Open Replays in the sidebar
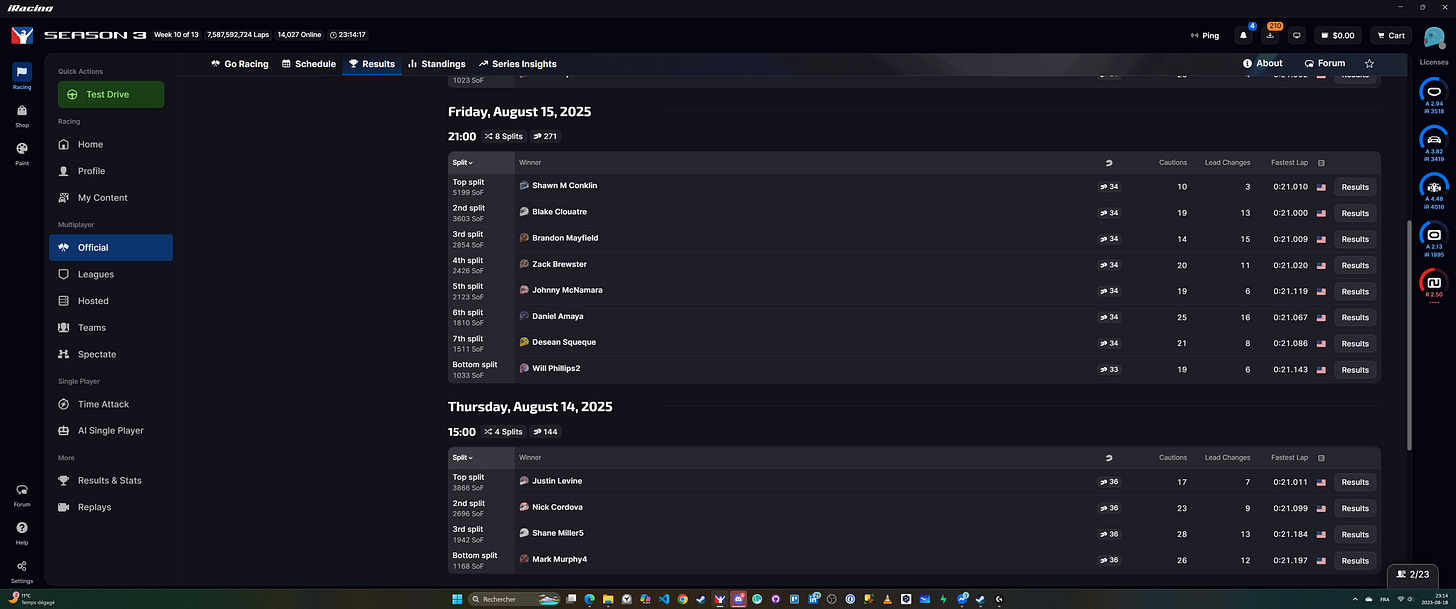 tap(111, 507)
